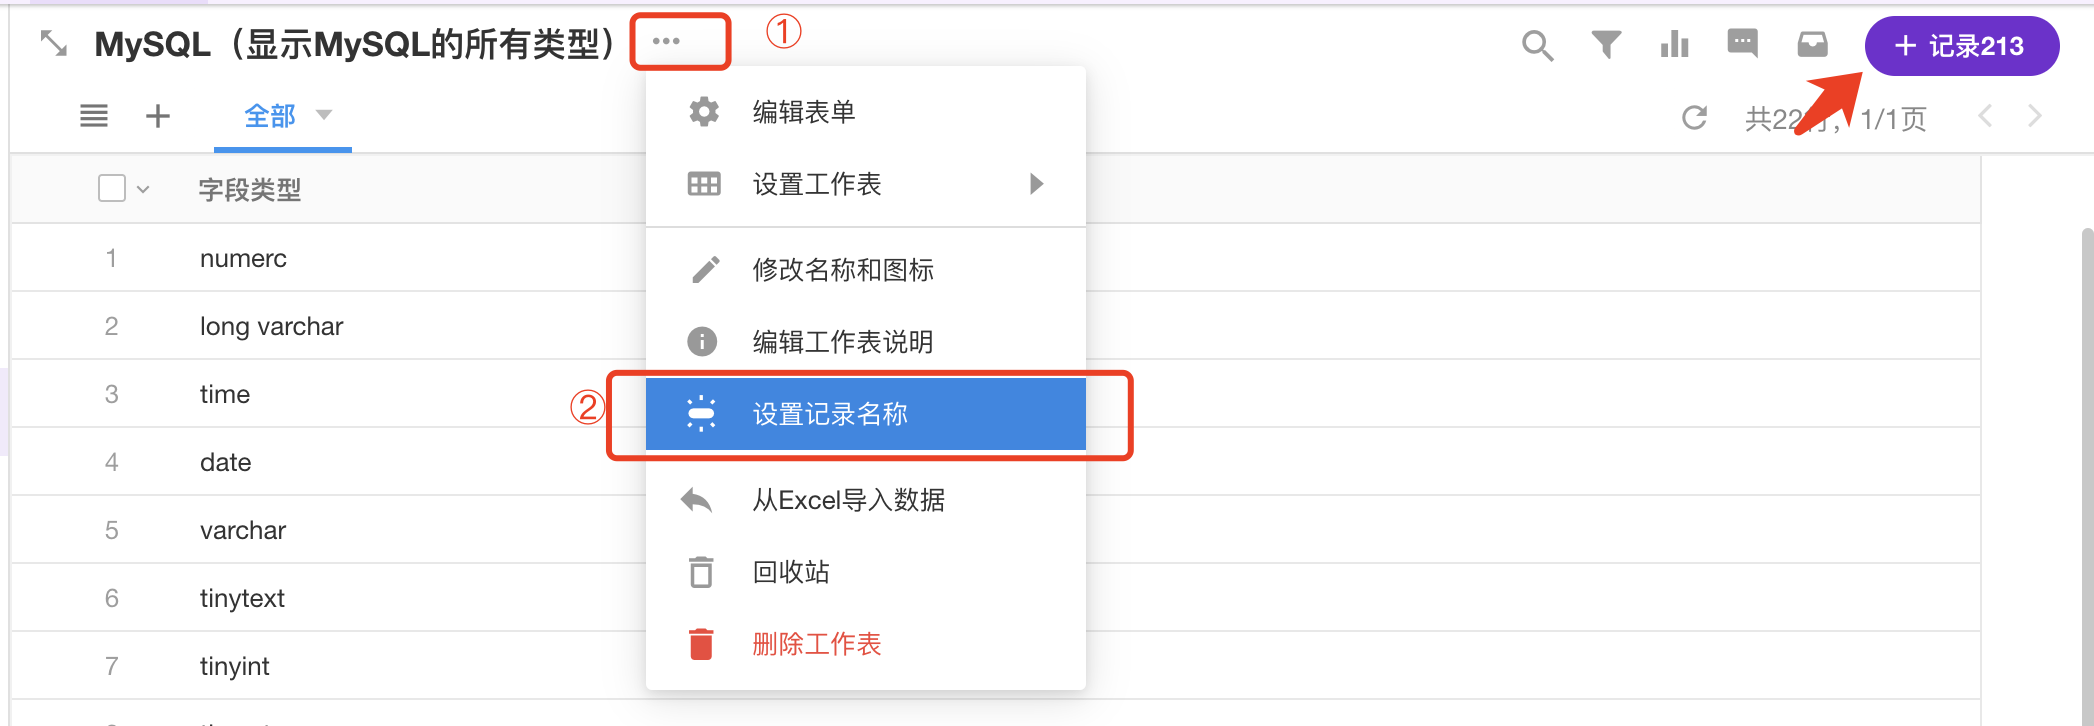Click the three-dots more options button
The width and height of the screenshot is (2094, 726).
(666, 41)
